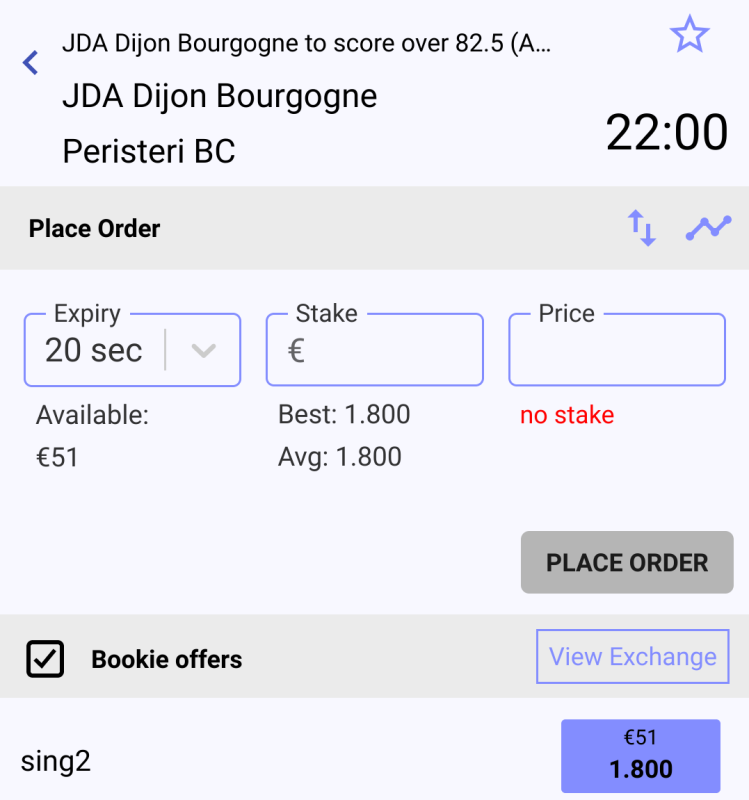Select the sing2 €51 at 1.800 offer
Image resolution: width=749 pixels, height=800 pixels.
640,755
